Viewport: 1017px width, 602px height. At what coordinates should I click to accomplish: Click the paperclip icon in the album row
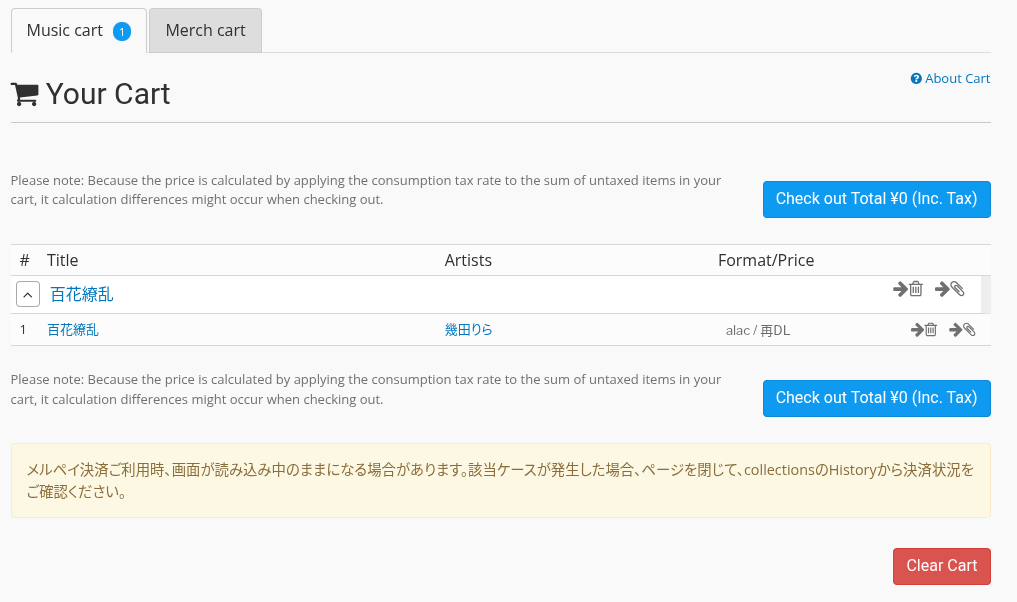point(957,289)
